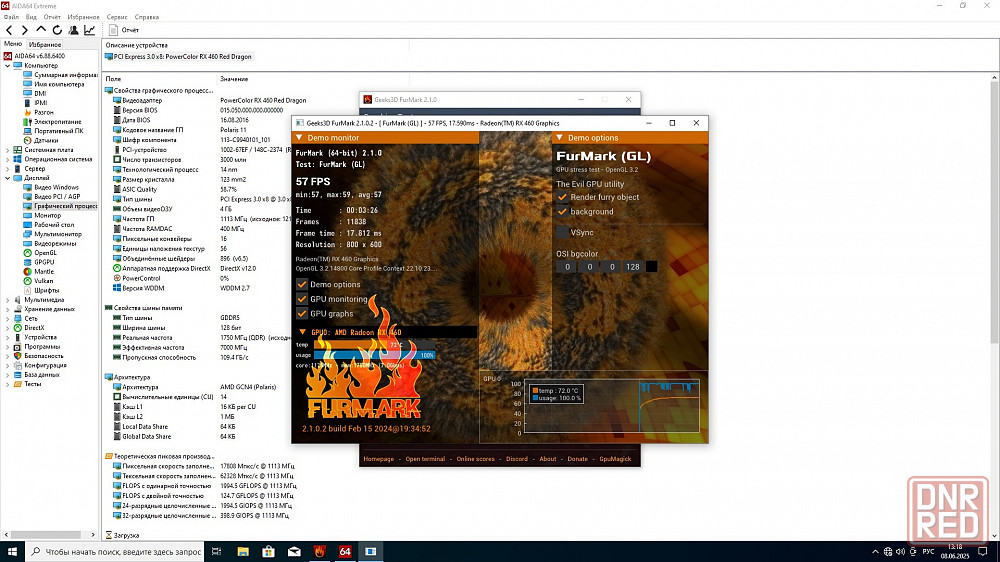The width and height of the screenshot is (1000, 562).
Task: Open the Файл menu
Action: pyautogui.click(x=11, y=17)
